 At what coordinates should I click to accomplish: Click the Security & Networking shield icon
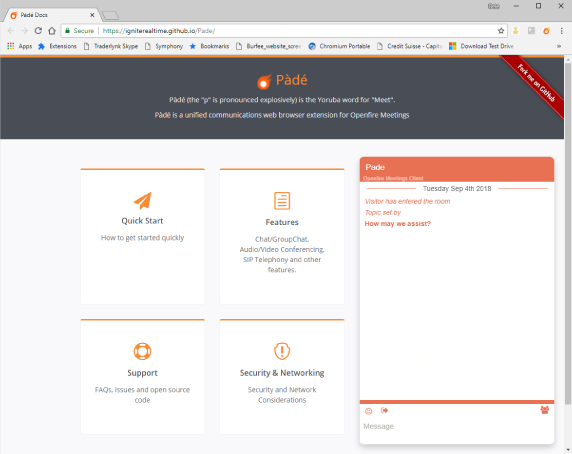click(x=282, y=351)
